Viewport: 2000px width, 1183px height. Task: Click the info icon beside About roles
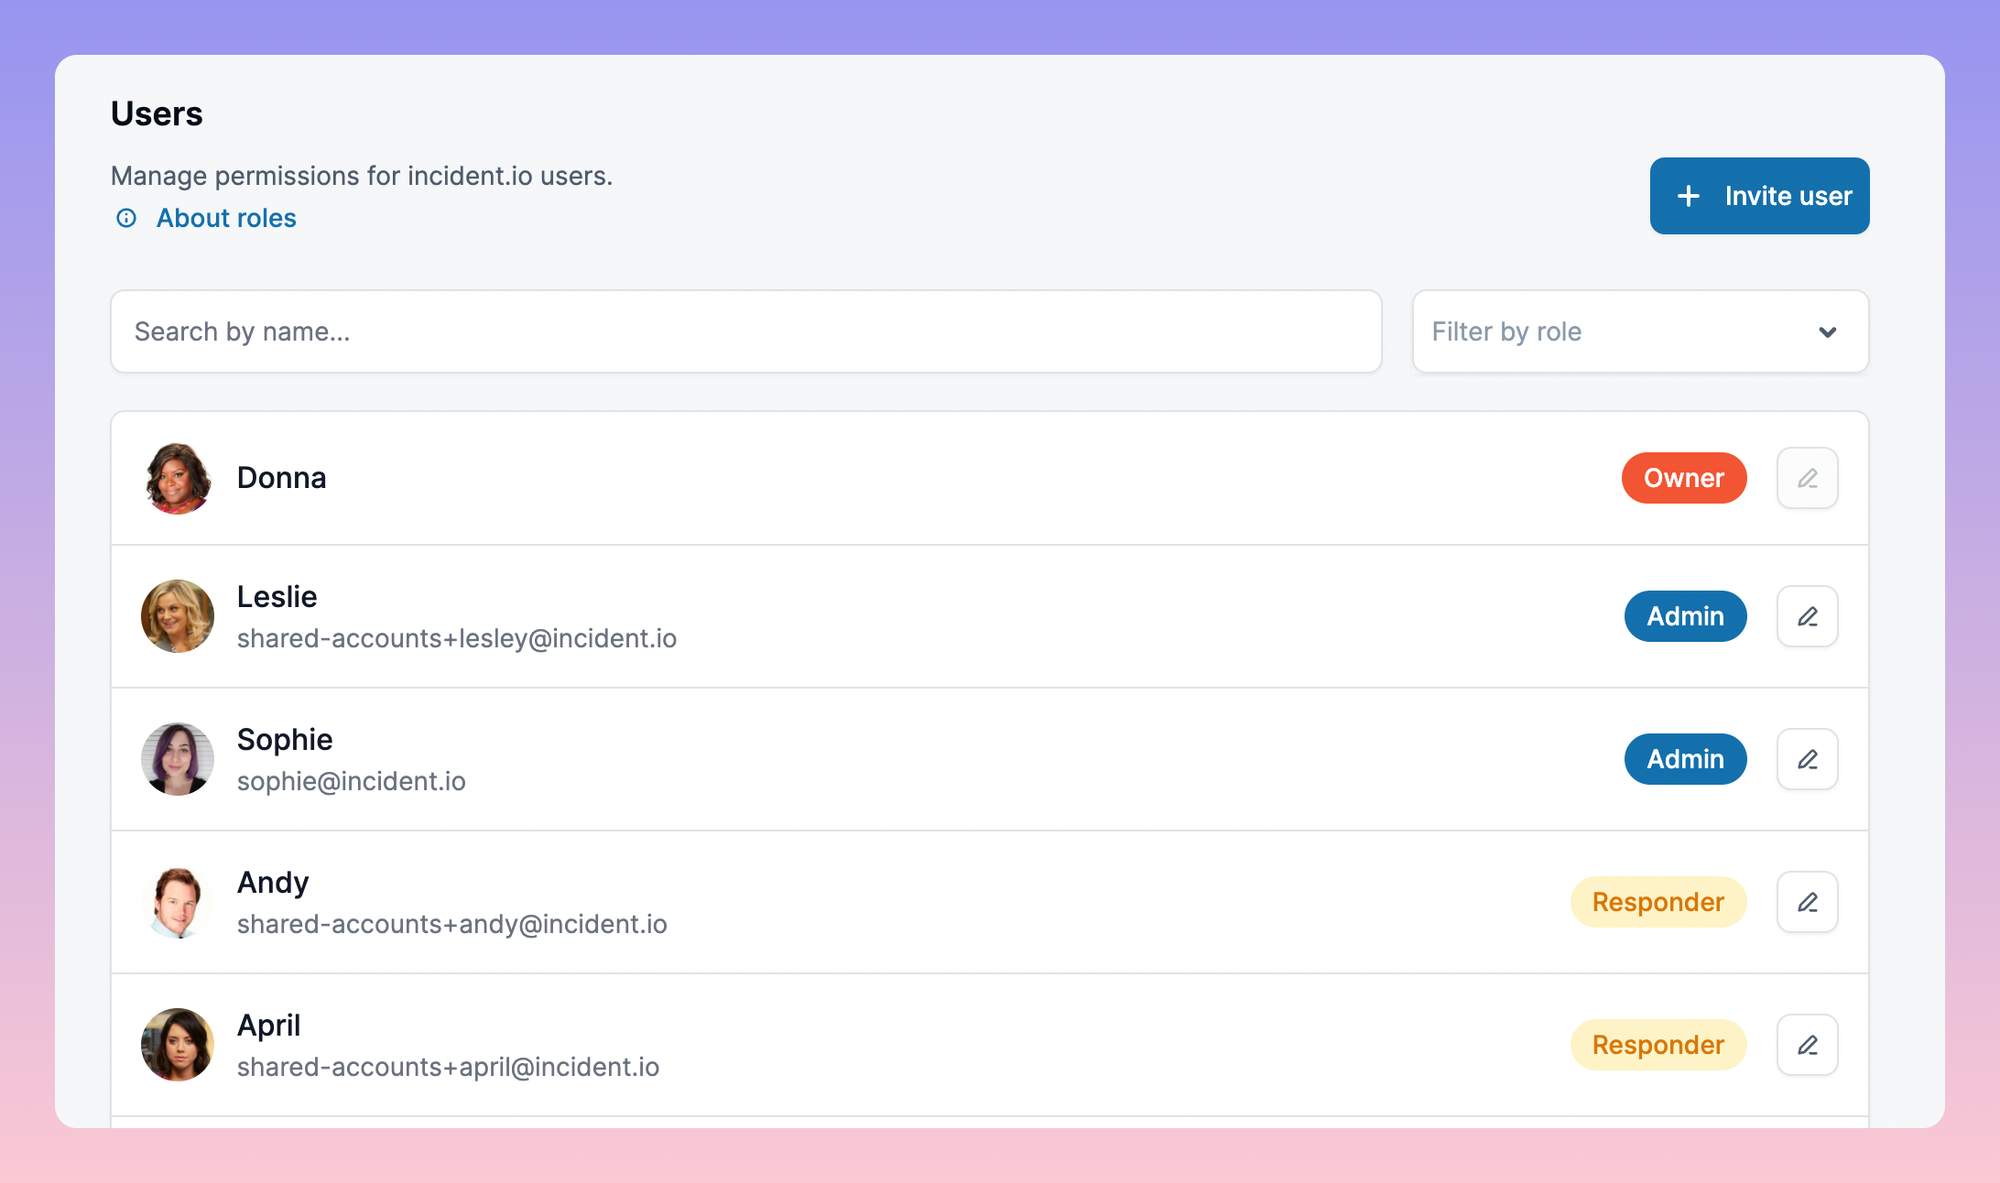click(126, 218)
